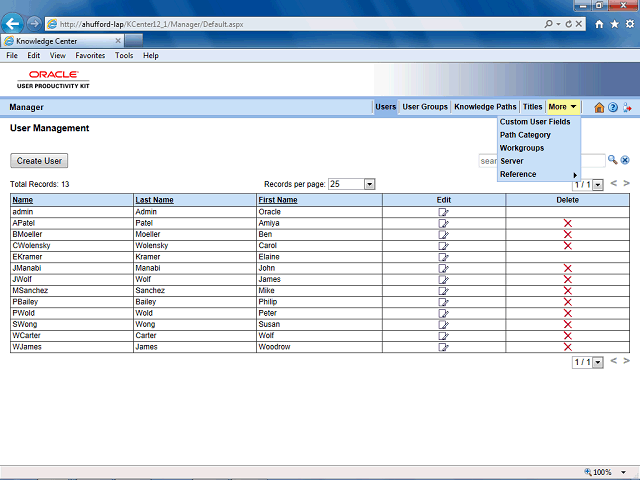
Task: Delete user PBailey
Action: [x=567, y=302]
